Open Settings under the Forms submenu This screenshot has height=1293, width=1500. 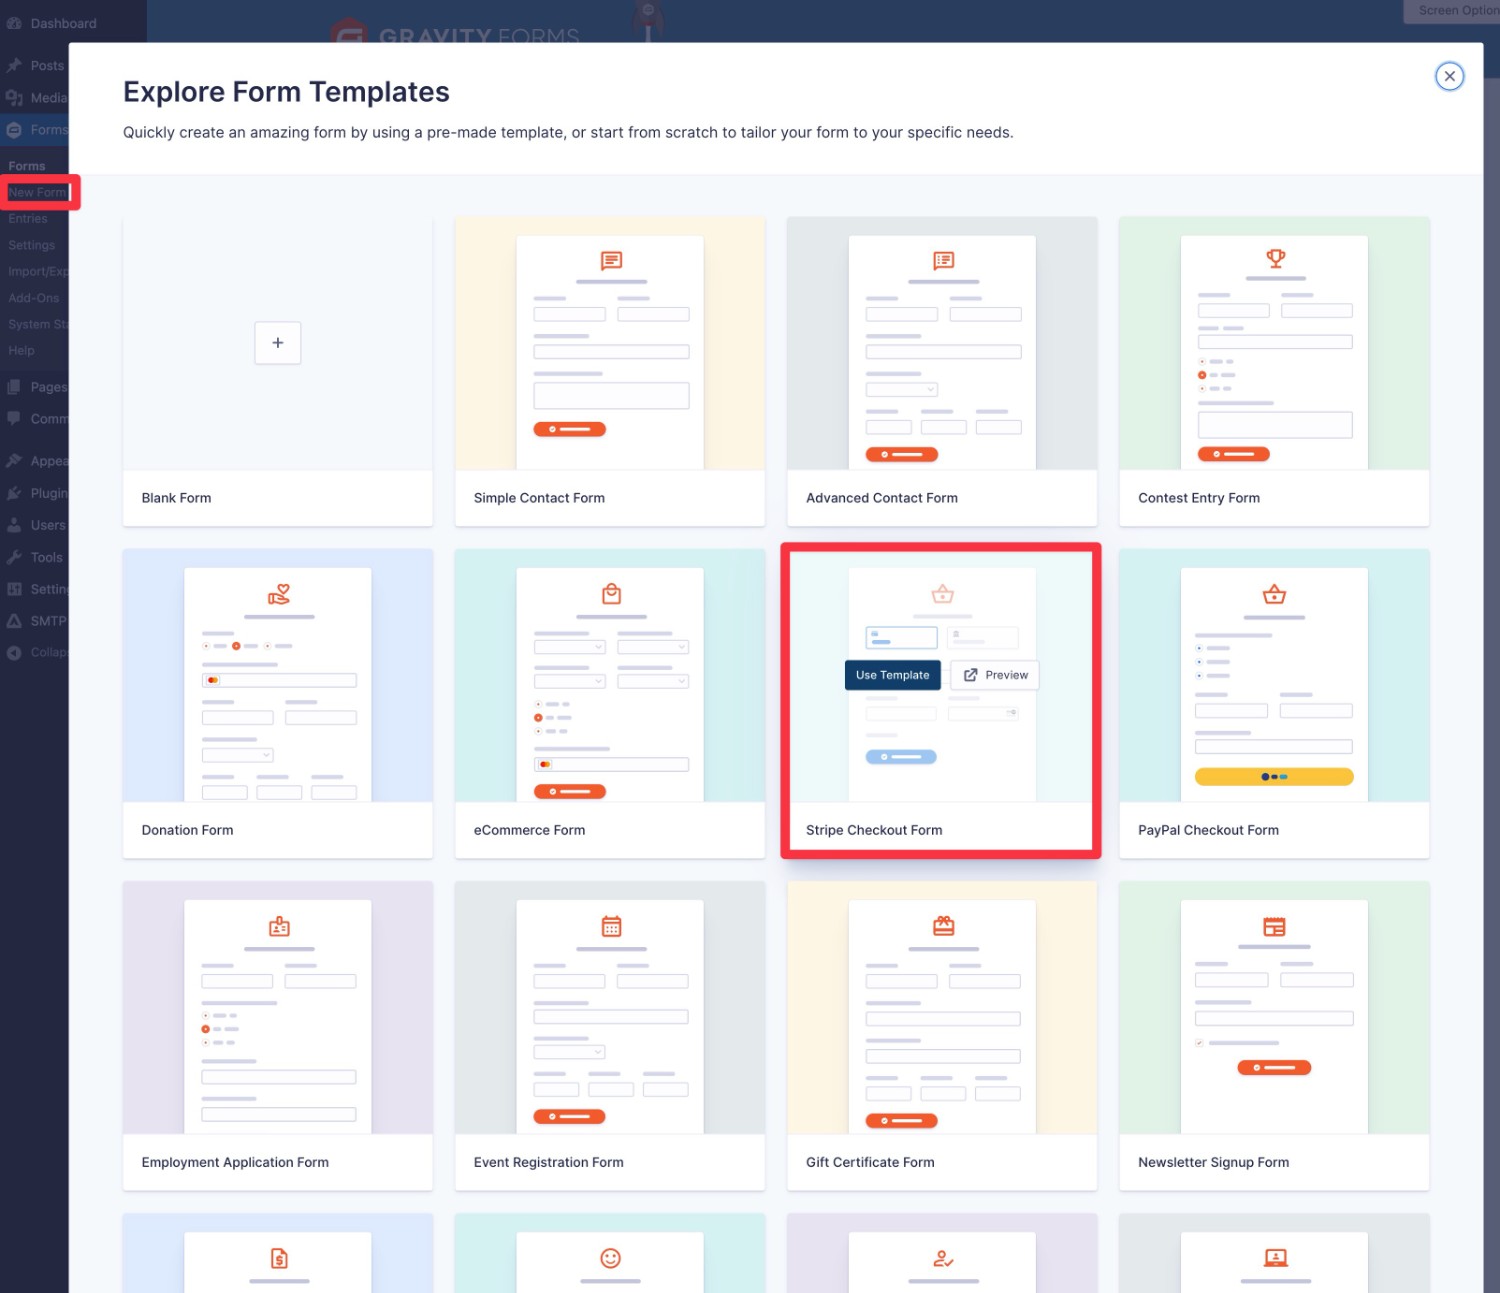coord(32,245)
